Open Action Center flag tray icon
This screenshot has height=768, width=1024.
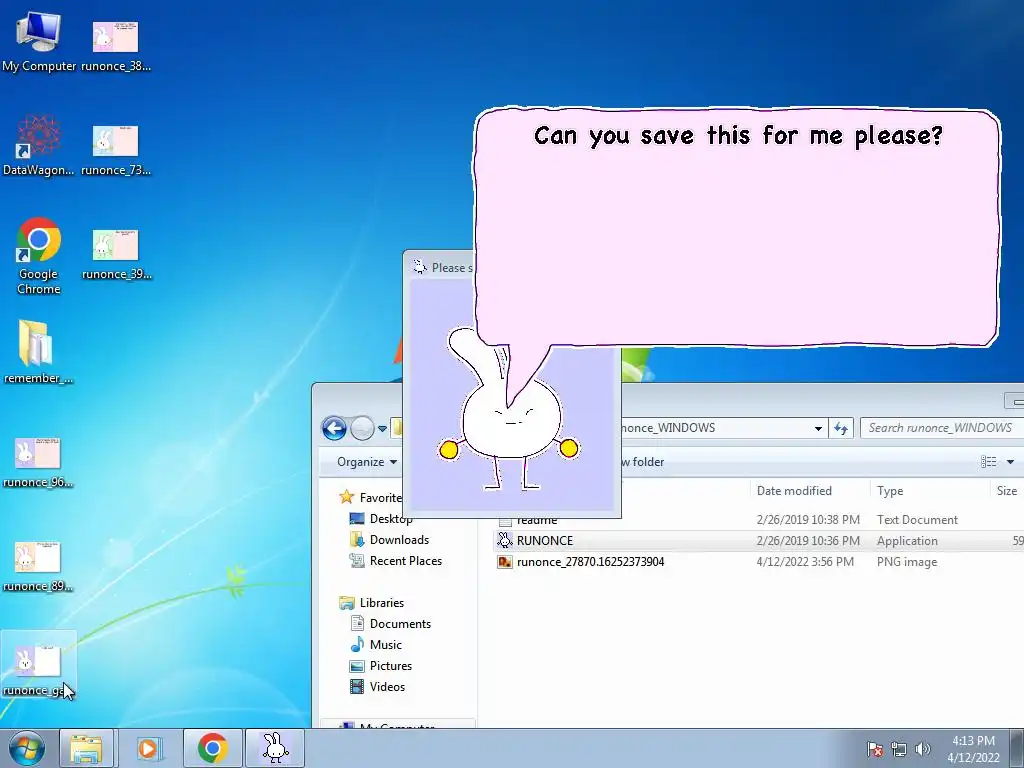click(x=875, y=749)
